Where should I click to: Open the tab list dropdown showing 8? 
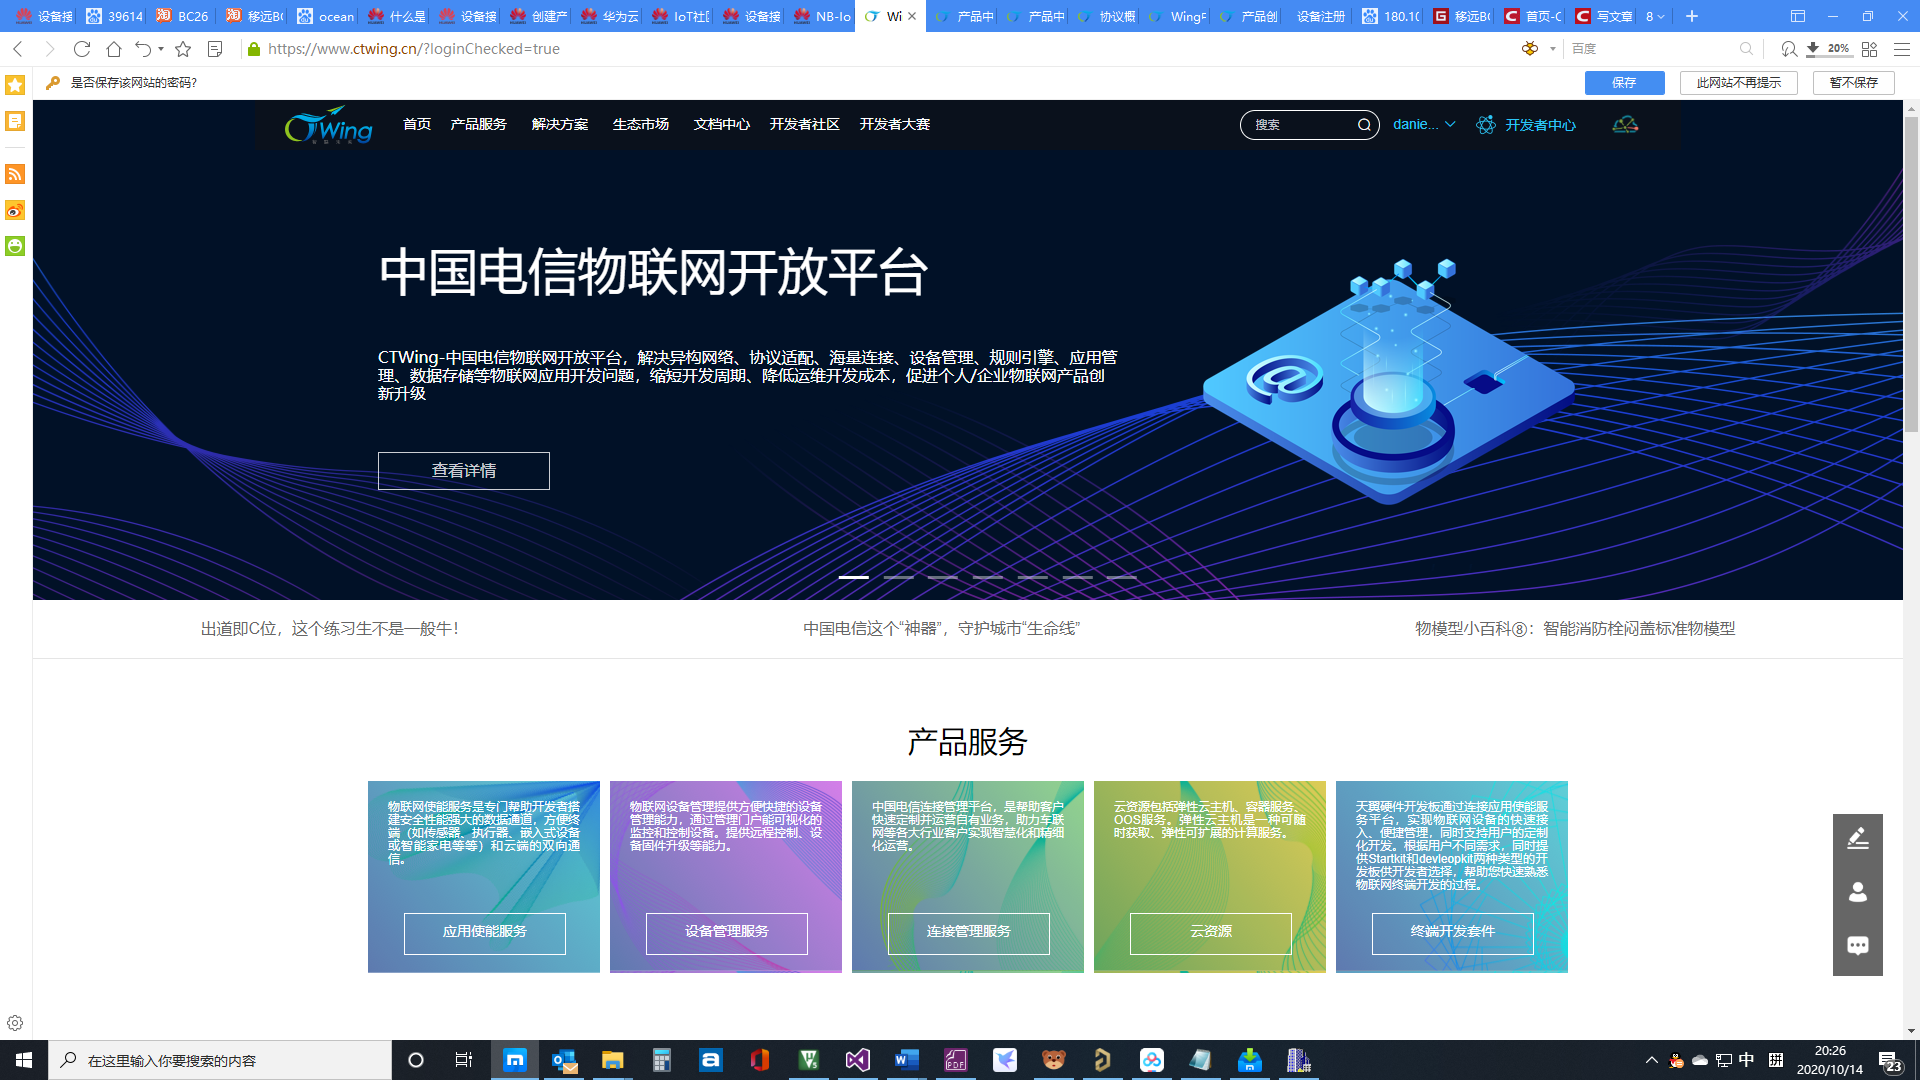coord(1655,16)
